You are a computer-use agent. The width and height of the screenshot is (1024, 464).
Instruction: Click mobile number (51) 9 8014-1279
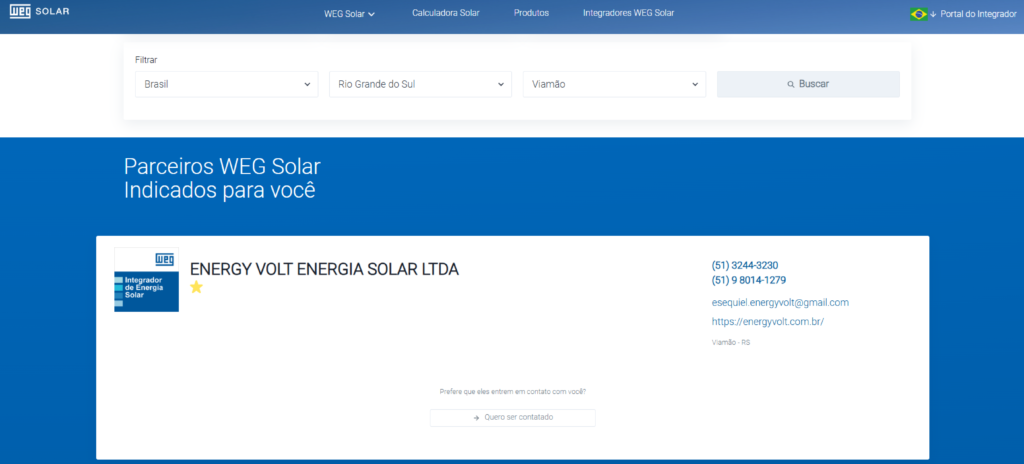pyautogui.click(x=748, y=280)
